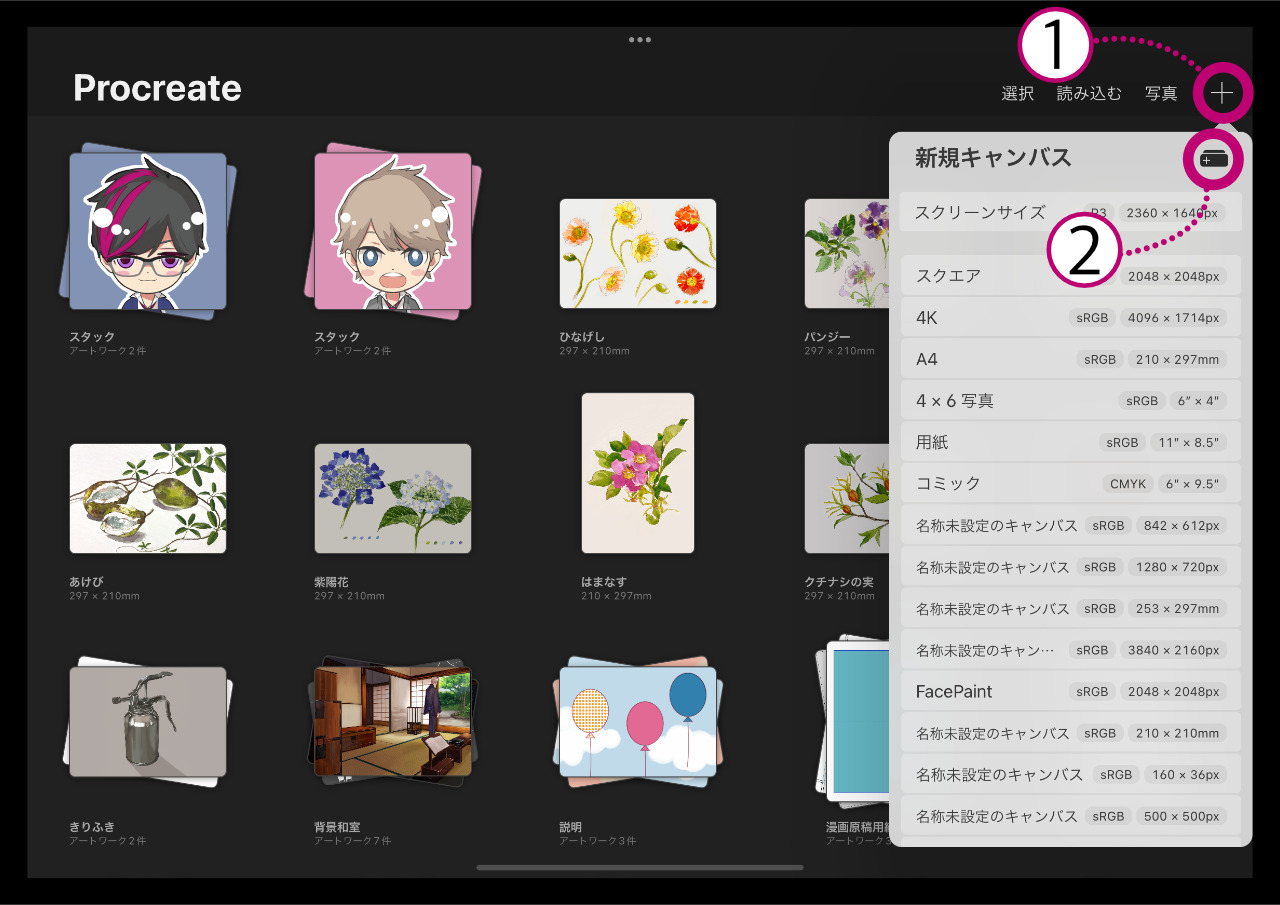Tap the きりふき stack title
This screenshot has width=1280, height=905.
point(92,827)
